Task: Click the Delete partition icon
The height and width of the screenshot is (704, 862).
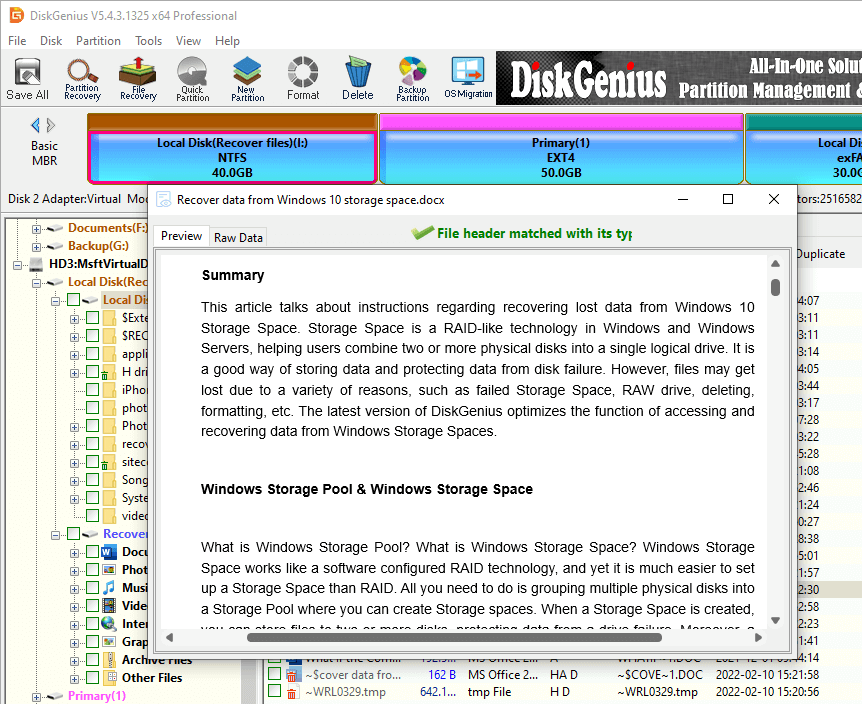Action: pyautogui.click(x=357, y=78)
